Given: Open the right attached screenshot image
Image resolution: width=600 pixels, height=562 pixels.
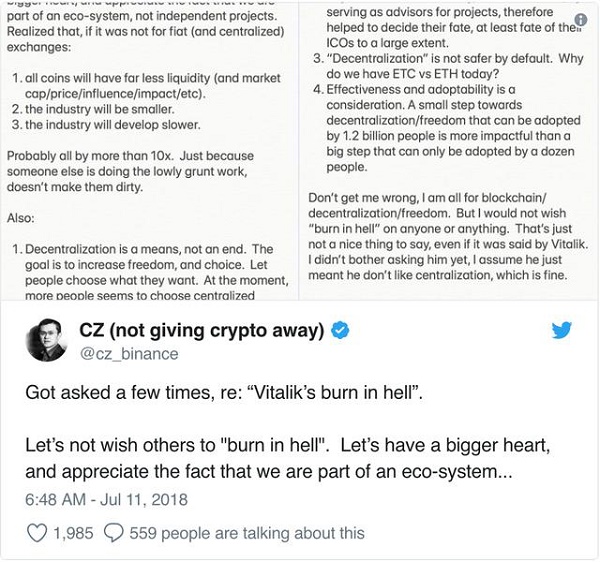Looking at the screenshot, I should coord(450,150).
